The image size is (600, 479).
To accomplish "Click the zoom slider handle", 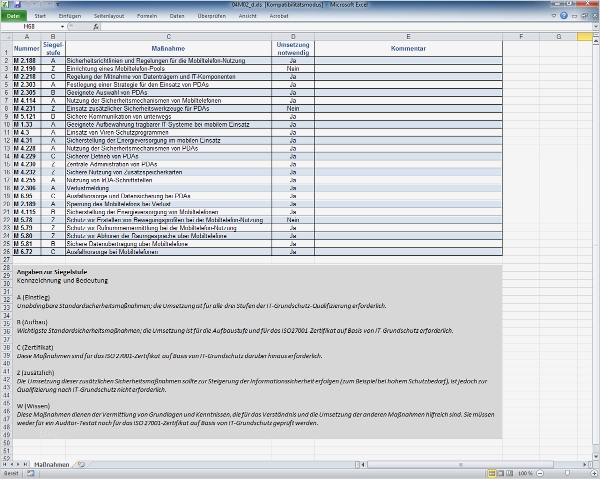I will (x=567, y=473).
